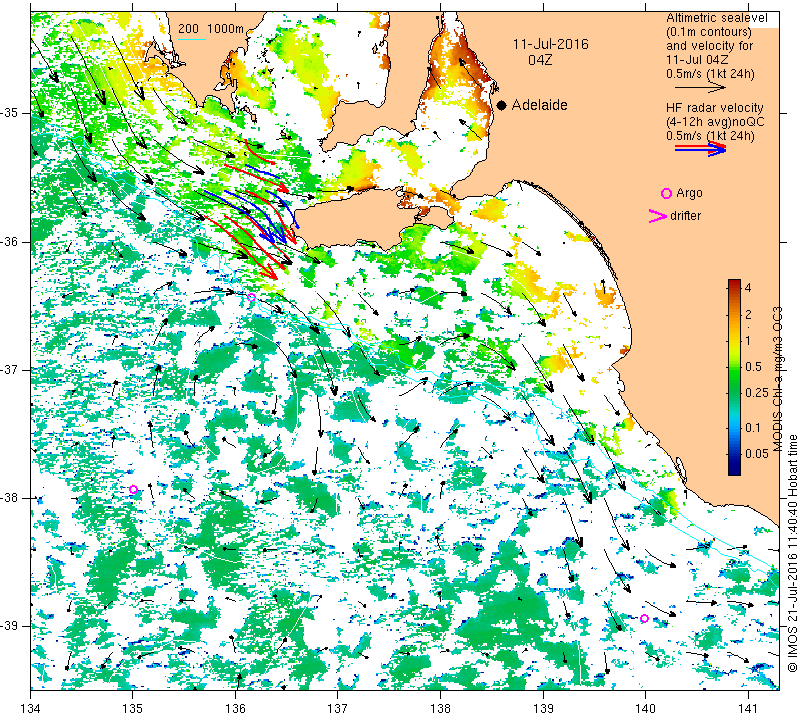The height and width of the screenshot is (720, 800).
Task: Click the "drifter" legend label
Action: [x=686, y=216]
